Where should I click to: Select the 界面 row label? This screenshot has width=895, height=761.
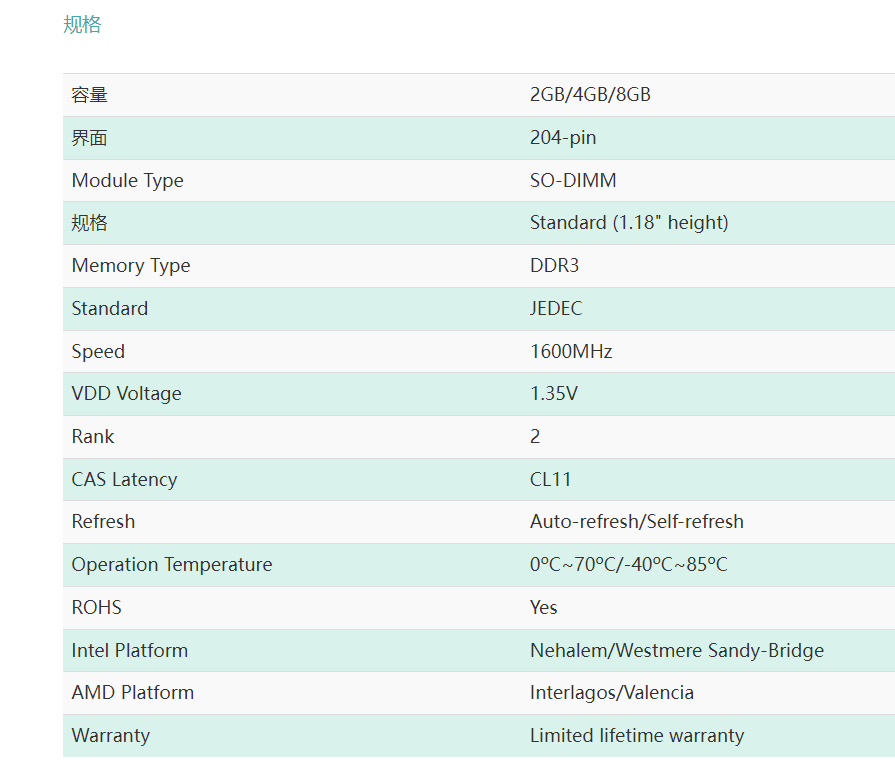coord(89,138)
